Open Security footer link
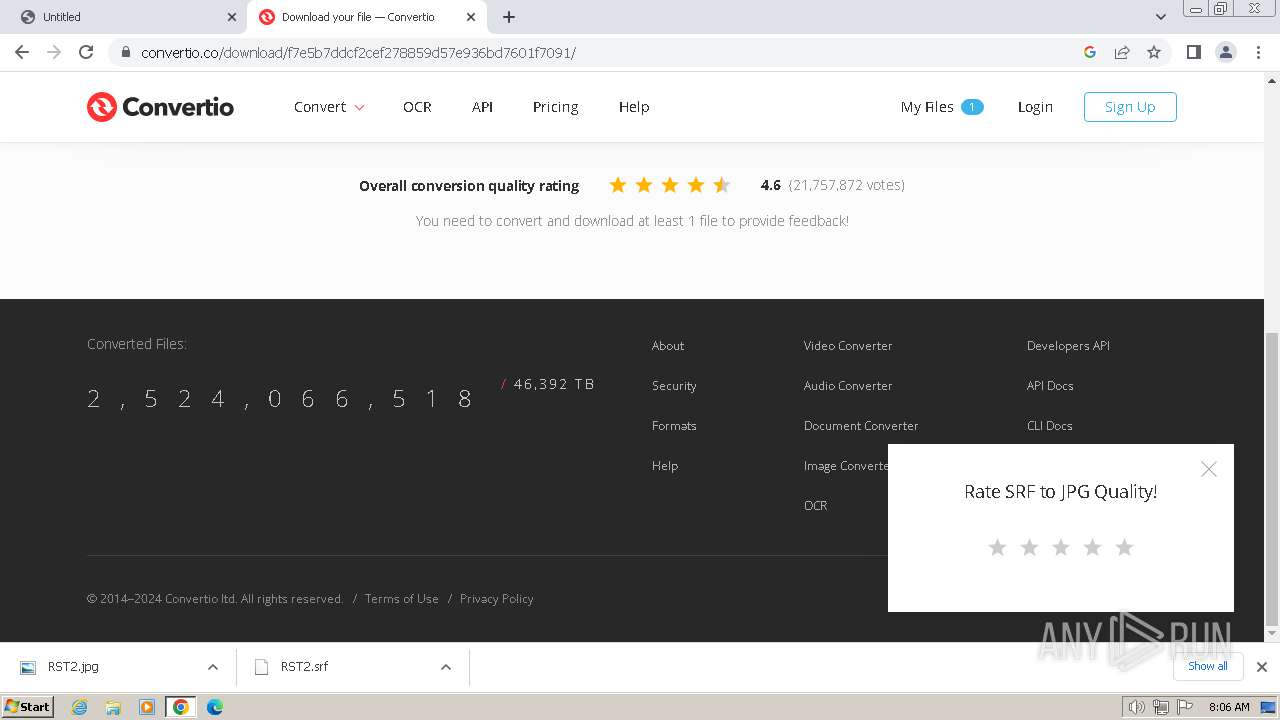 [674, 386]
